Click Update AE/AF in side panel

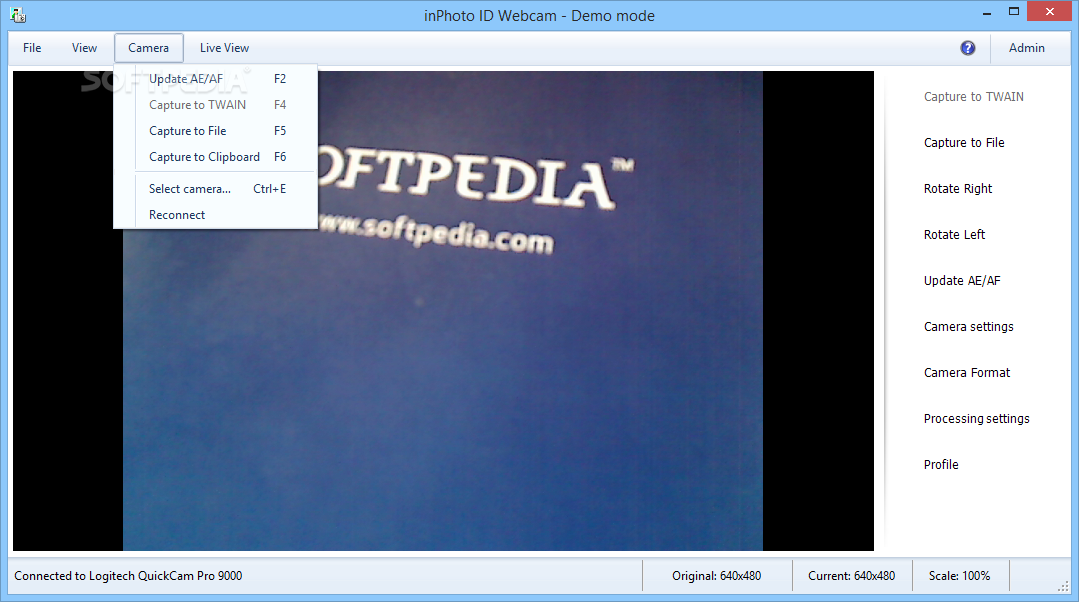[961, 281]
